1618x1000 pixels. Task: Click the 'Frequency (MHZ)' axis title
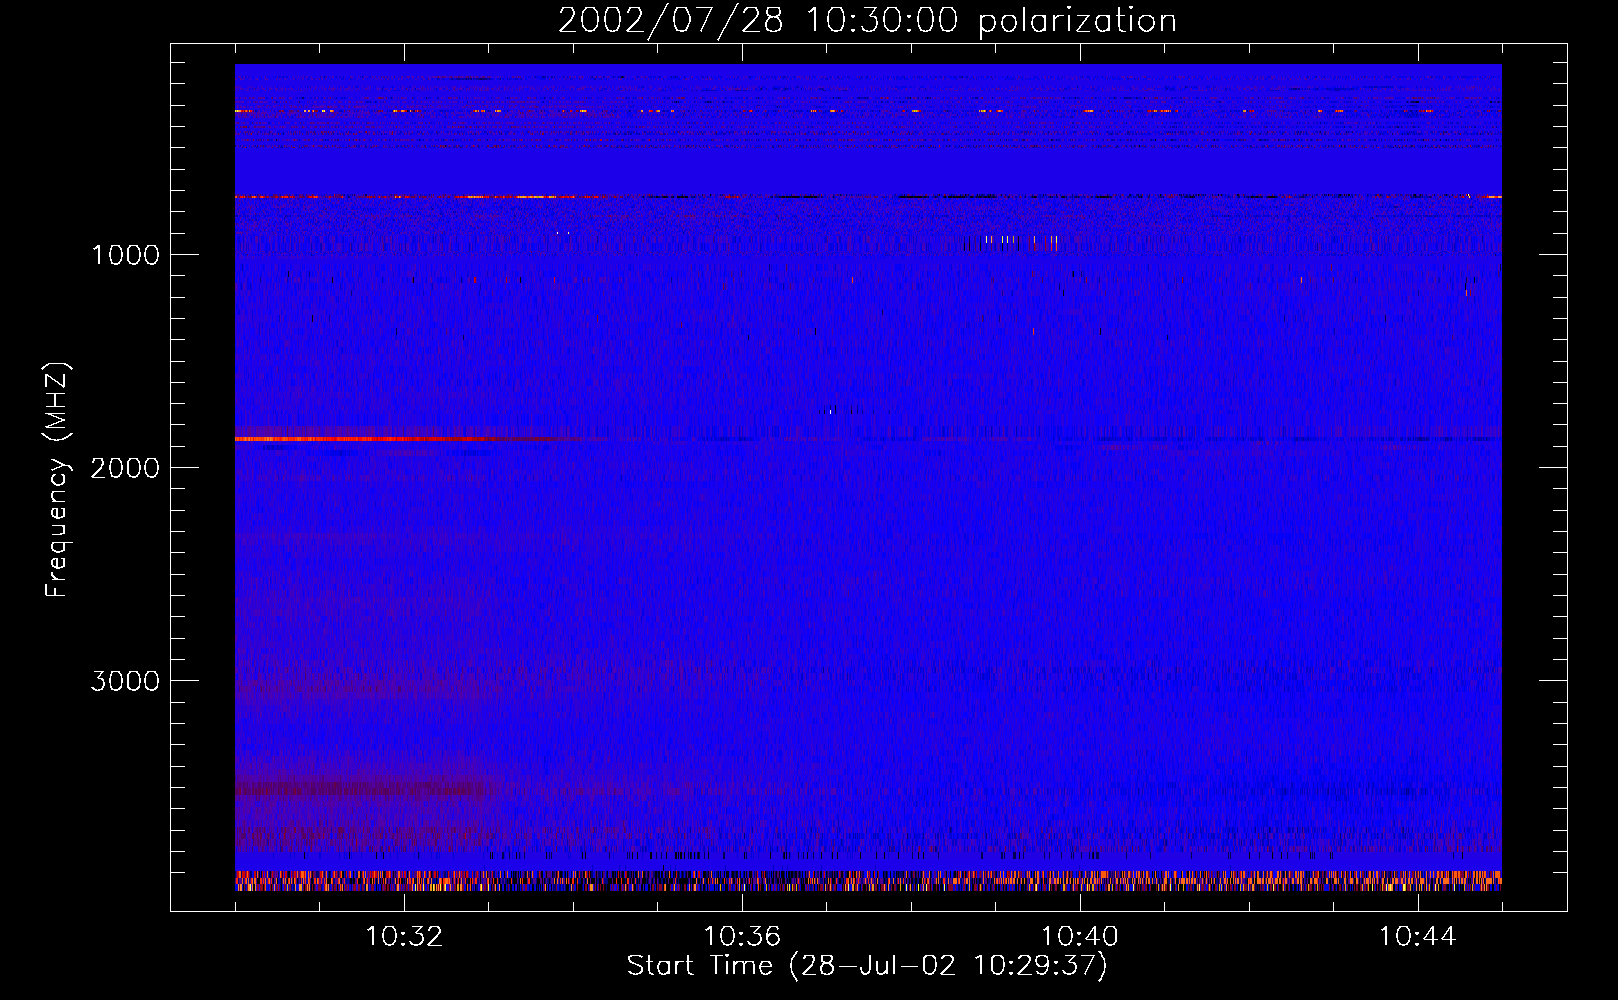point(57,479)
